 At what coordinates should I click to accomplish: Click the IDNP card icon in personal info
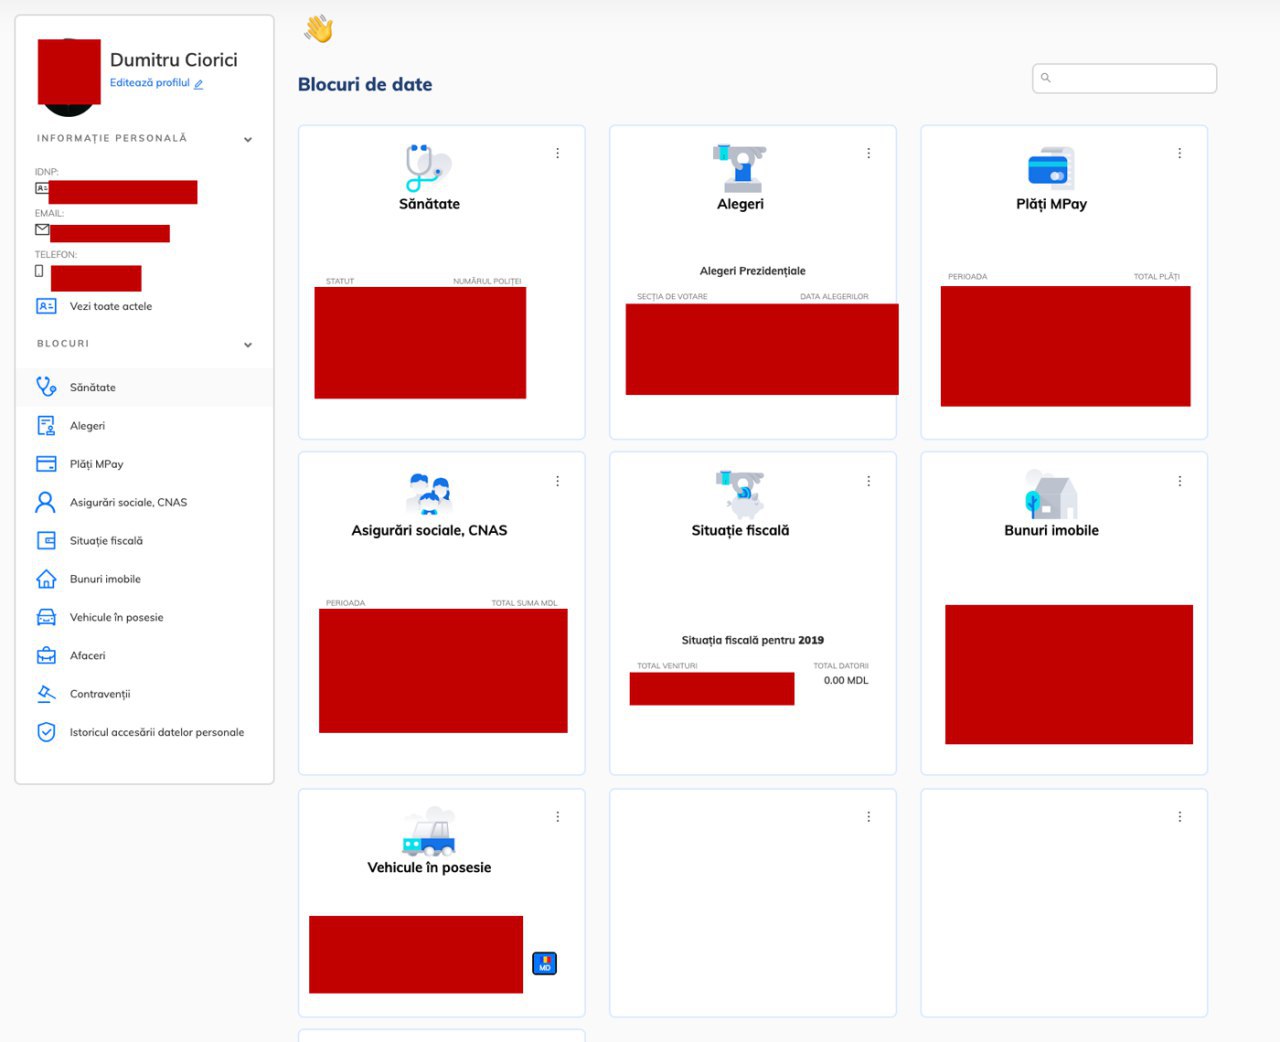pos(42,188)
